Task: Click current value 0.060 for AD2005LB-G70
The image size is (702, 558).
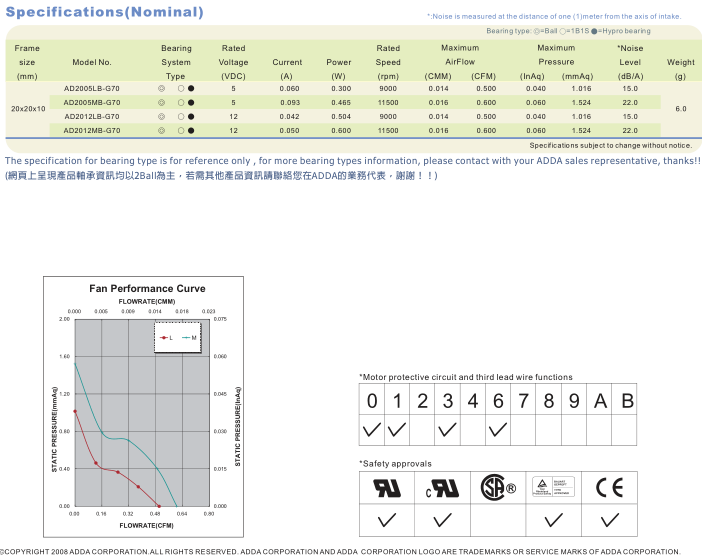Action: pyautogui.click(x=289, y=89)
